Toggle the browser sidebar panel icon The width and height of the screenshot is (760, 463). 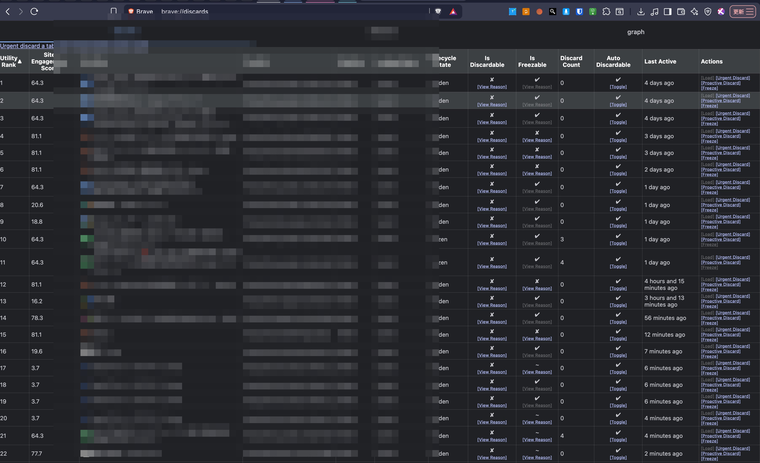click(667, 12)
